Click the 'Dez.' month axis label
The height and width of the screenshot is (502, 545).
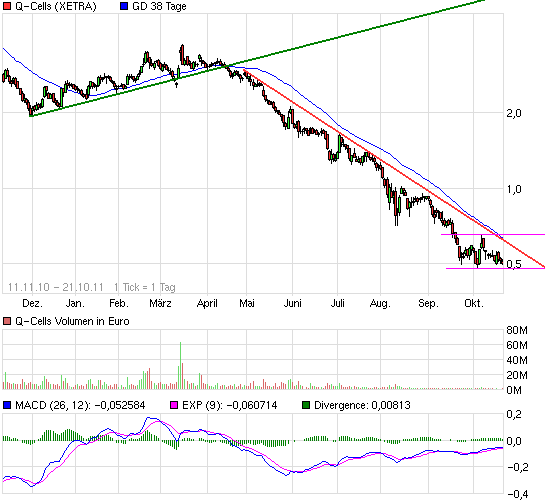pyautogui.click(x=32, y=303)
